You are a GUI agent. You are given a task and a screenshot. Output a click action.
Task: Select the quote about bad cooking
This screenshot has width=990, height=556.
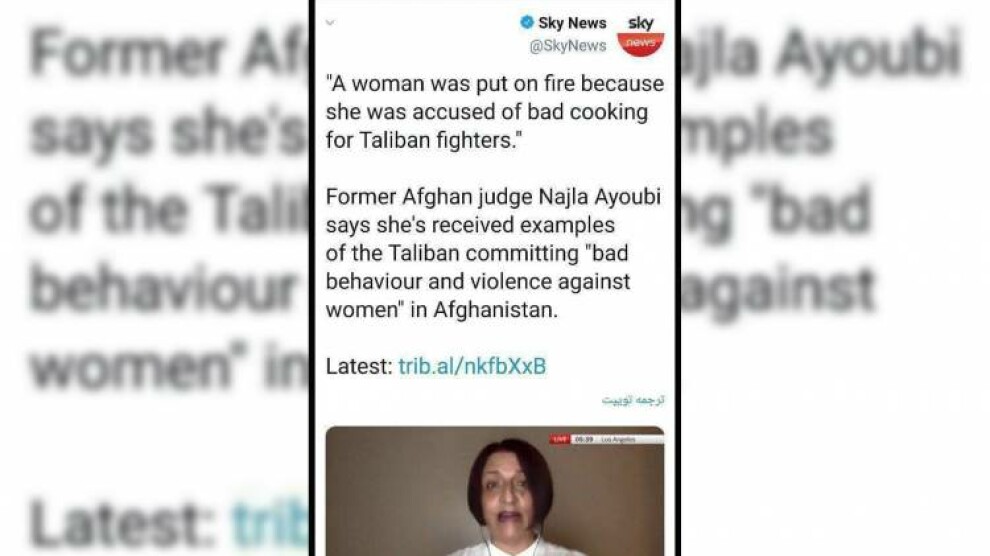click(x=495, y=112)
